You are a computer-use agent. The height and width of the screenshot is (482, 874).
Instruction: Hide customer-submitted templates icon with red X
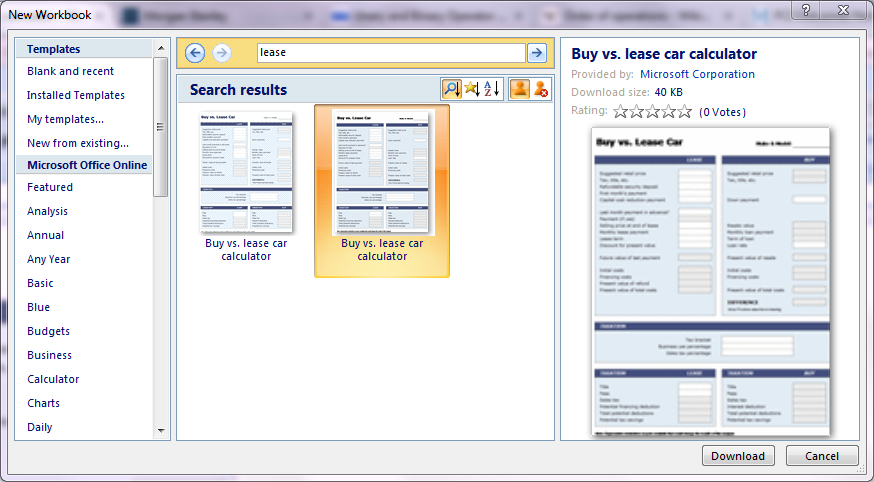541,89
